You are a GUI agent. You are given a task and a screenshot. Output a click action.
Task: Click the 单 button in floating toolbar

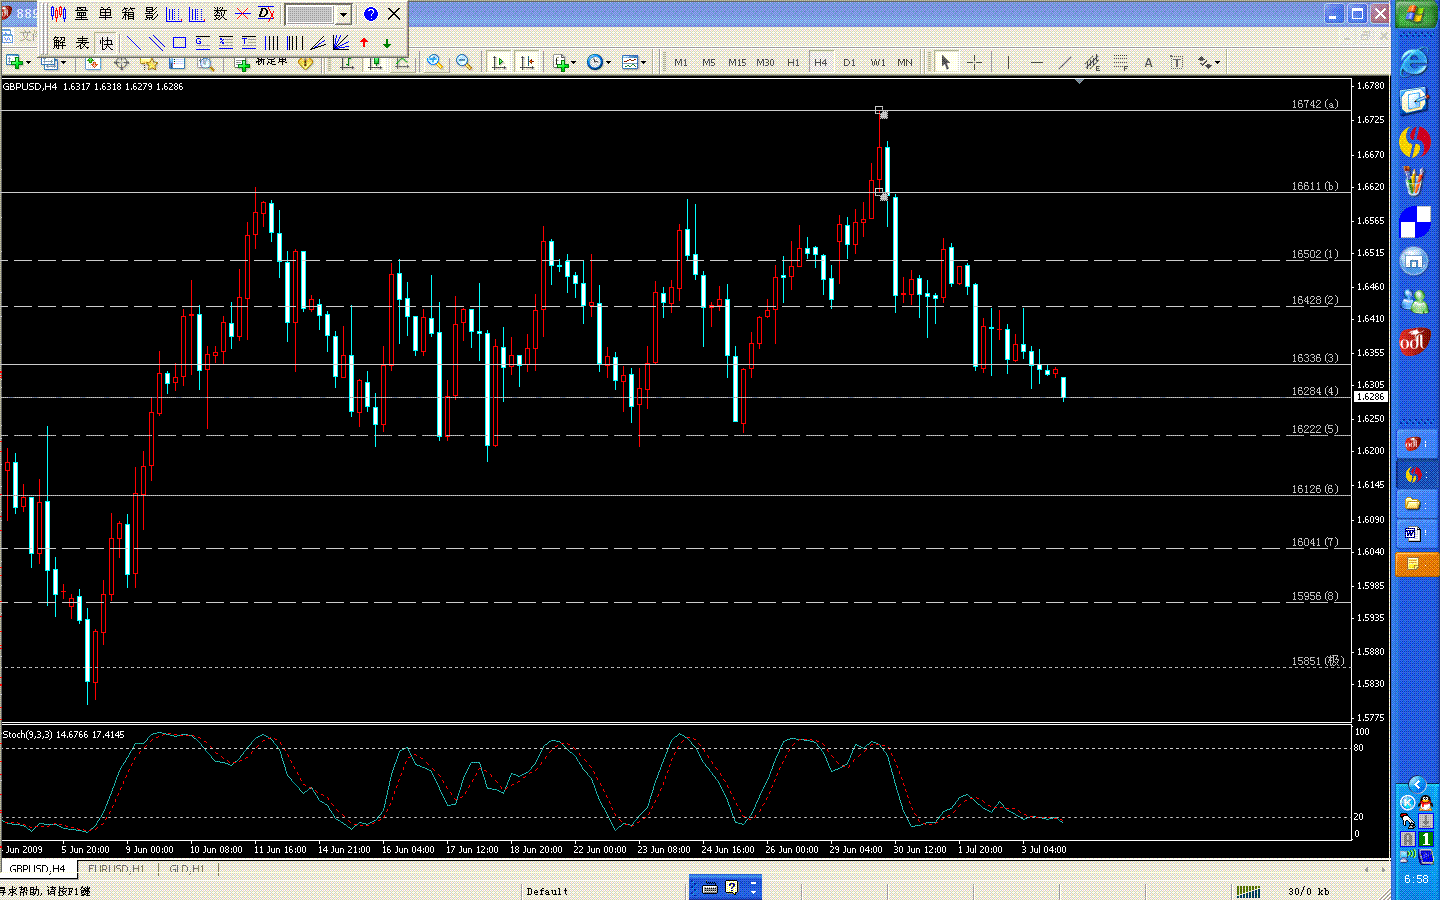pyautogui.click(x=105, y=14)
